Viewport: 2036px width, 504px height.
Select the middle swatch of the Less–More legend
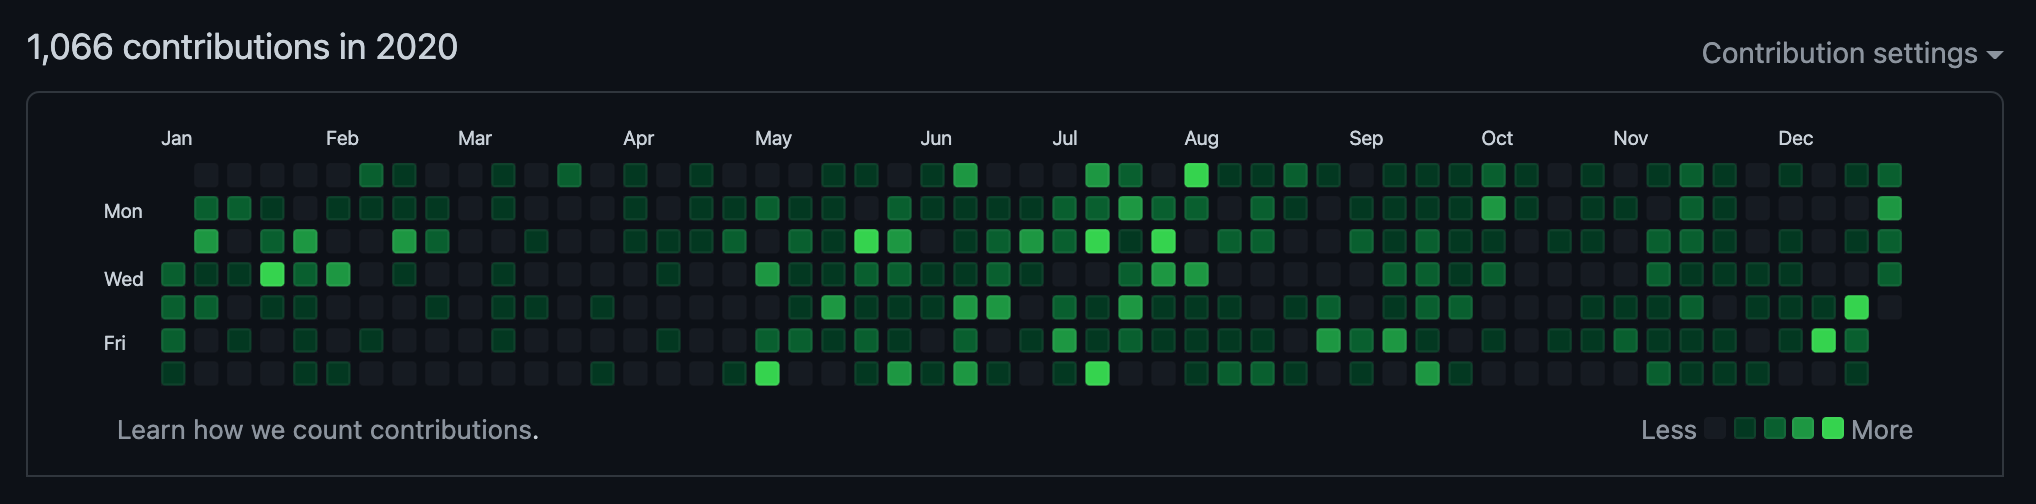[x=1774, y=429]
